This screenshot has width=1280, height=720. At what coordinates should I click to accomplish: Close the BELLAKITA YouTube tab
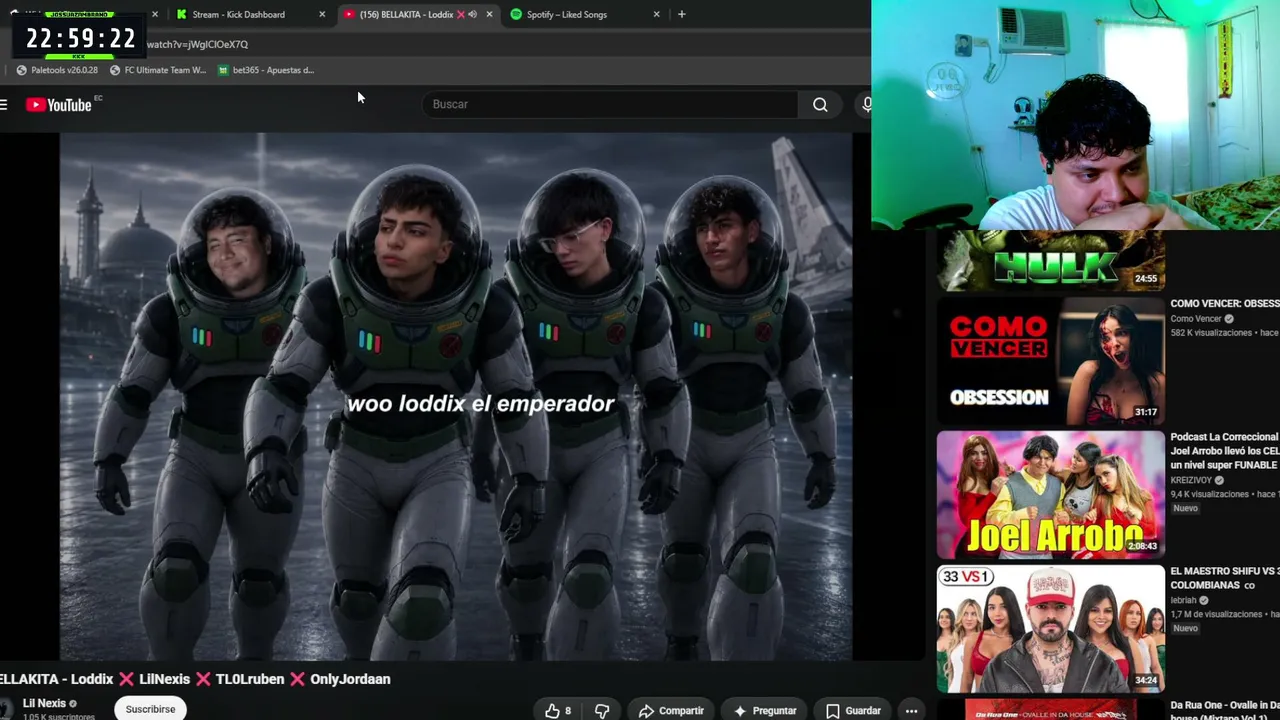[489, 14]
